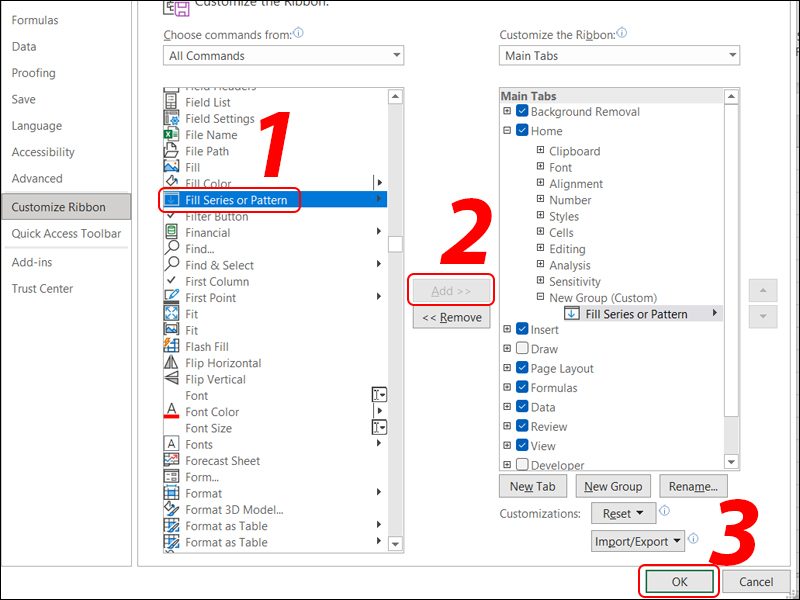
Task: Select the Field Settings icon
Action: [171, 119]
